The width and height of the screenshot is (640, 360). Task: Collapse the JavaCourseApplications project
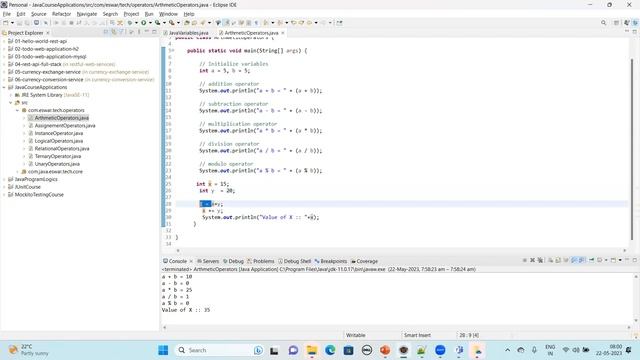pos(4,87)
